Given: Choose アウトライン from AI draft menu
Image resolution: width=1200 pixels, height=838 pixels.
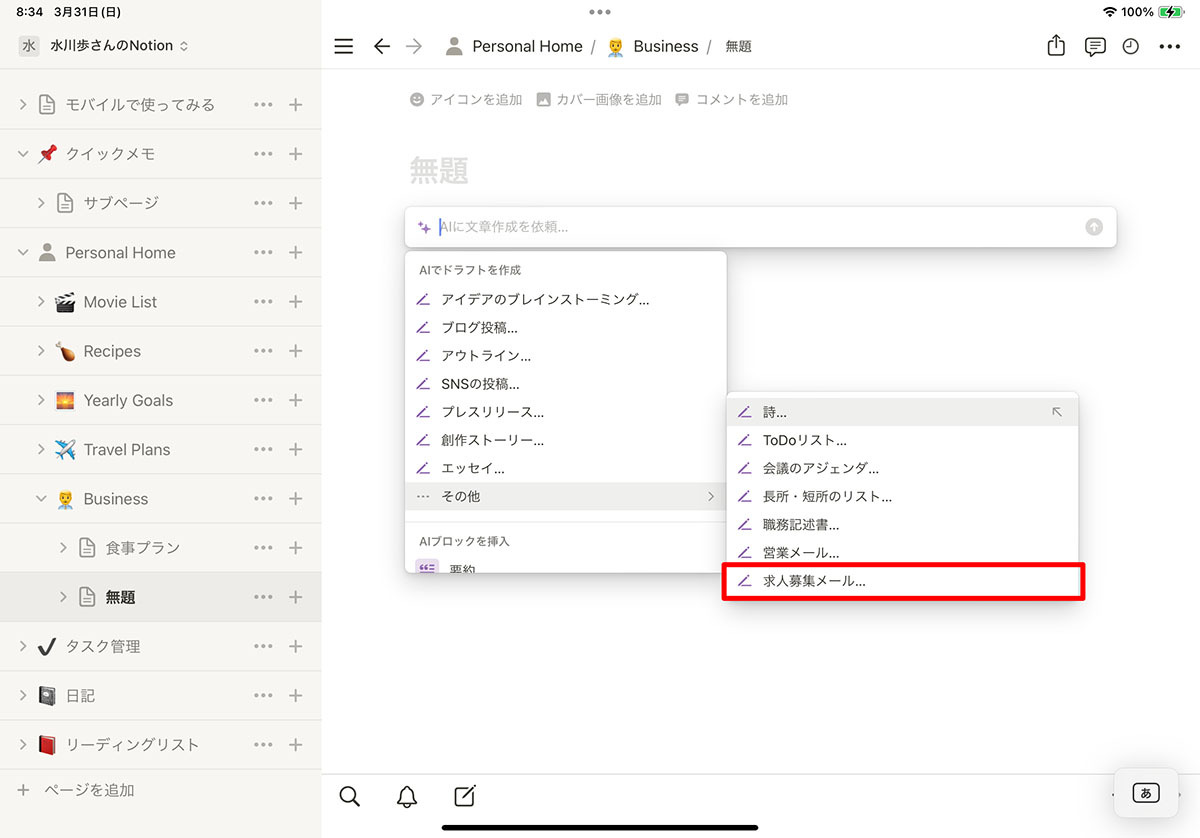Looking at the screenshot, I should 565,355.
